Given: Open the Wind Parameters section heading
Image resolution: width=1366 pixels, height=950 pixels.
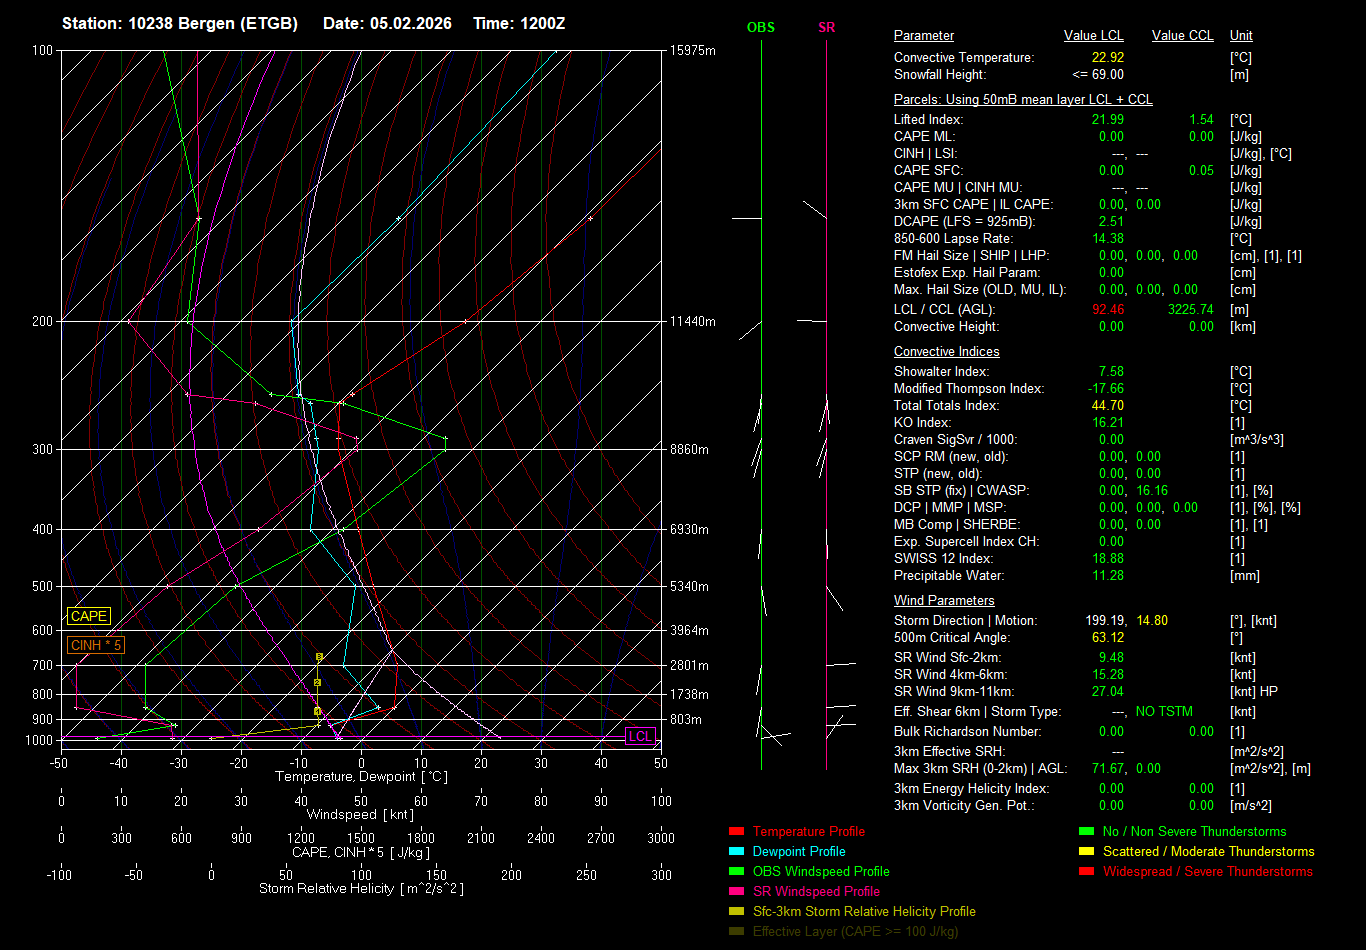Looking at the screenshot, I should pos(944,601).
